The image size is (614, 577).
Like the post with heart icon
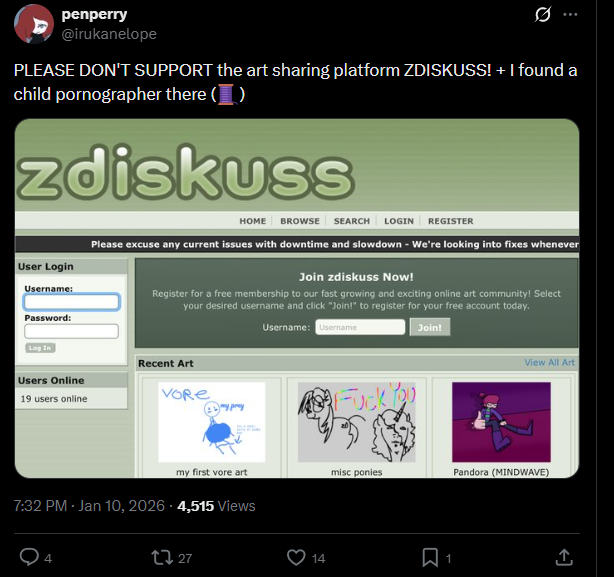click(x=296, y=557)
